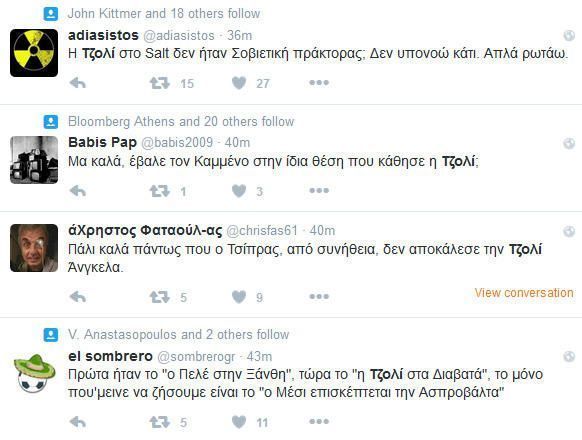Retweet the chrisfas61 tweet with 5 retweets
This screenshot has width=582, height=440.
pyautogui.click(x=160, y=297)
